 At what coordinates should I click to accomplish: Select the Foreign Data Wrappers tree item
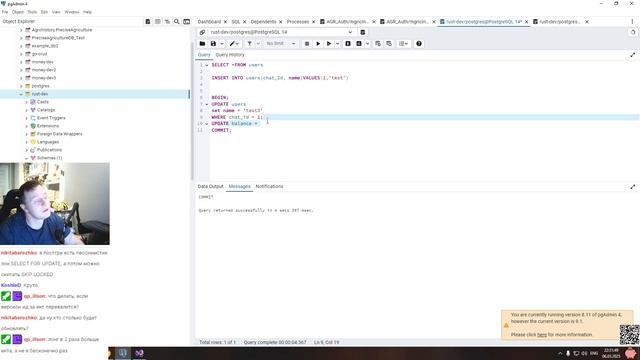tap(60, 134)
